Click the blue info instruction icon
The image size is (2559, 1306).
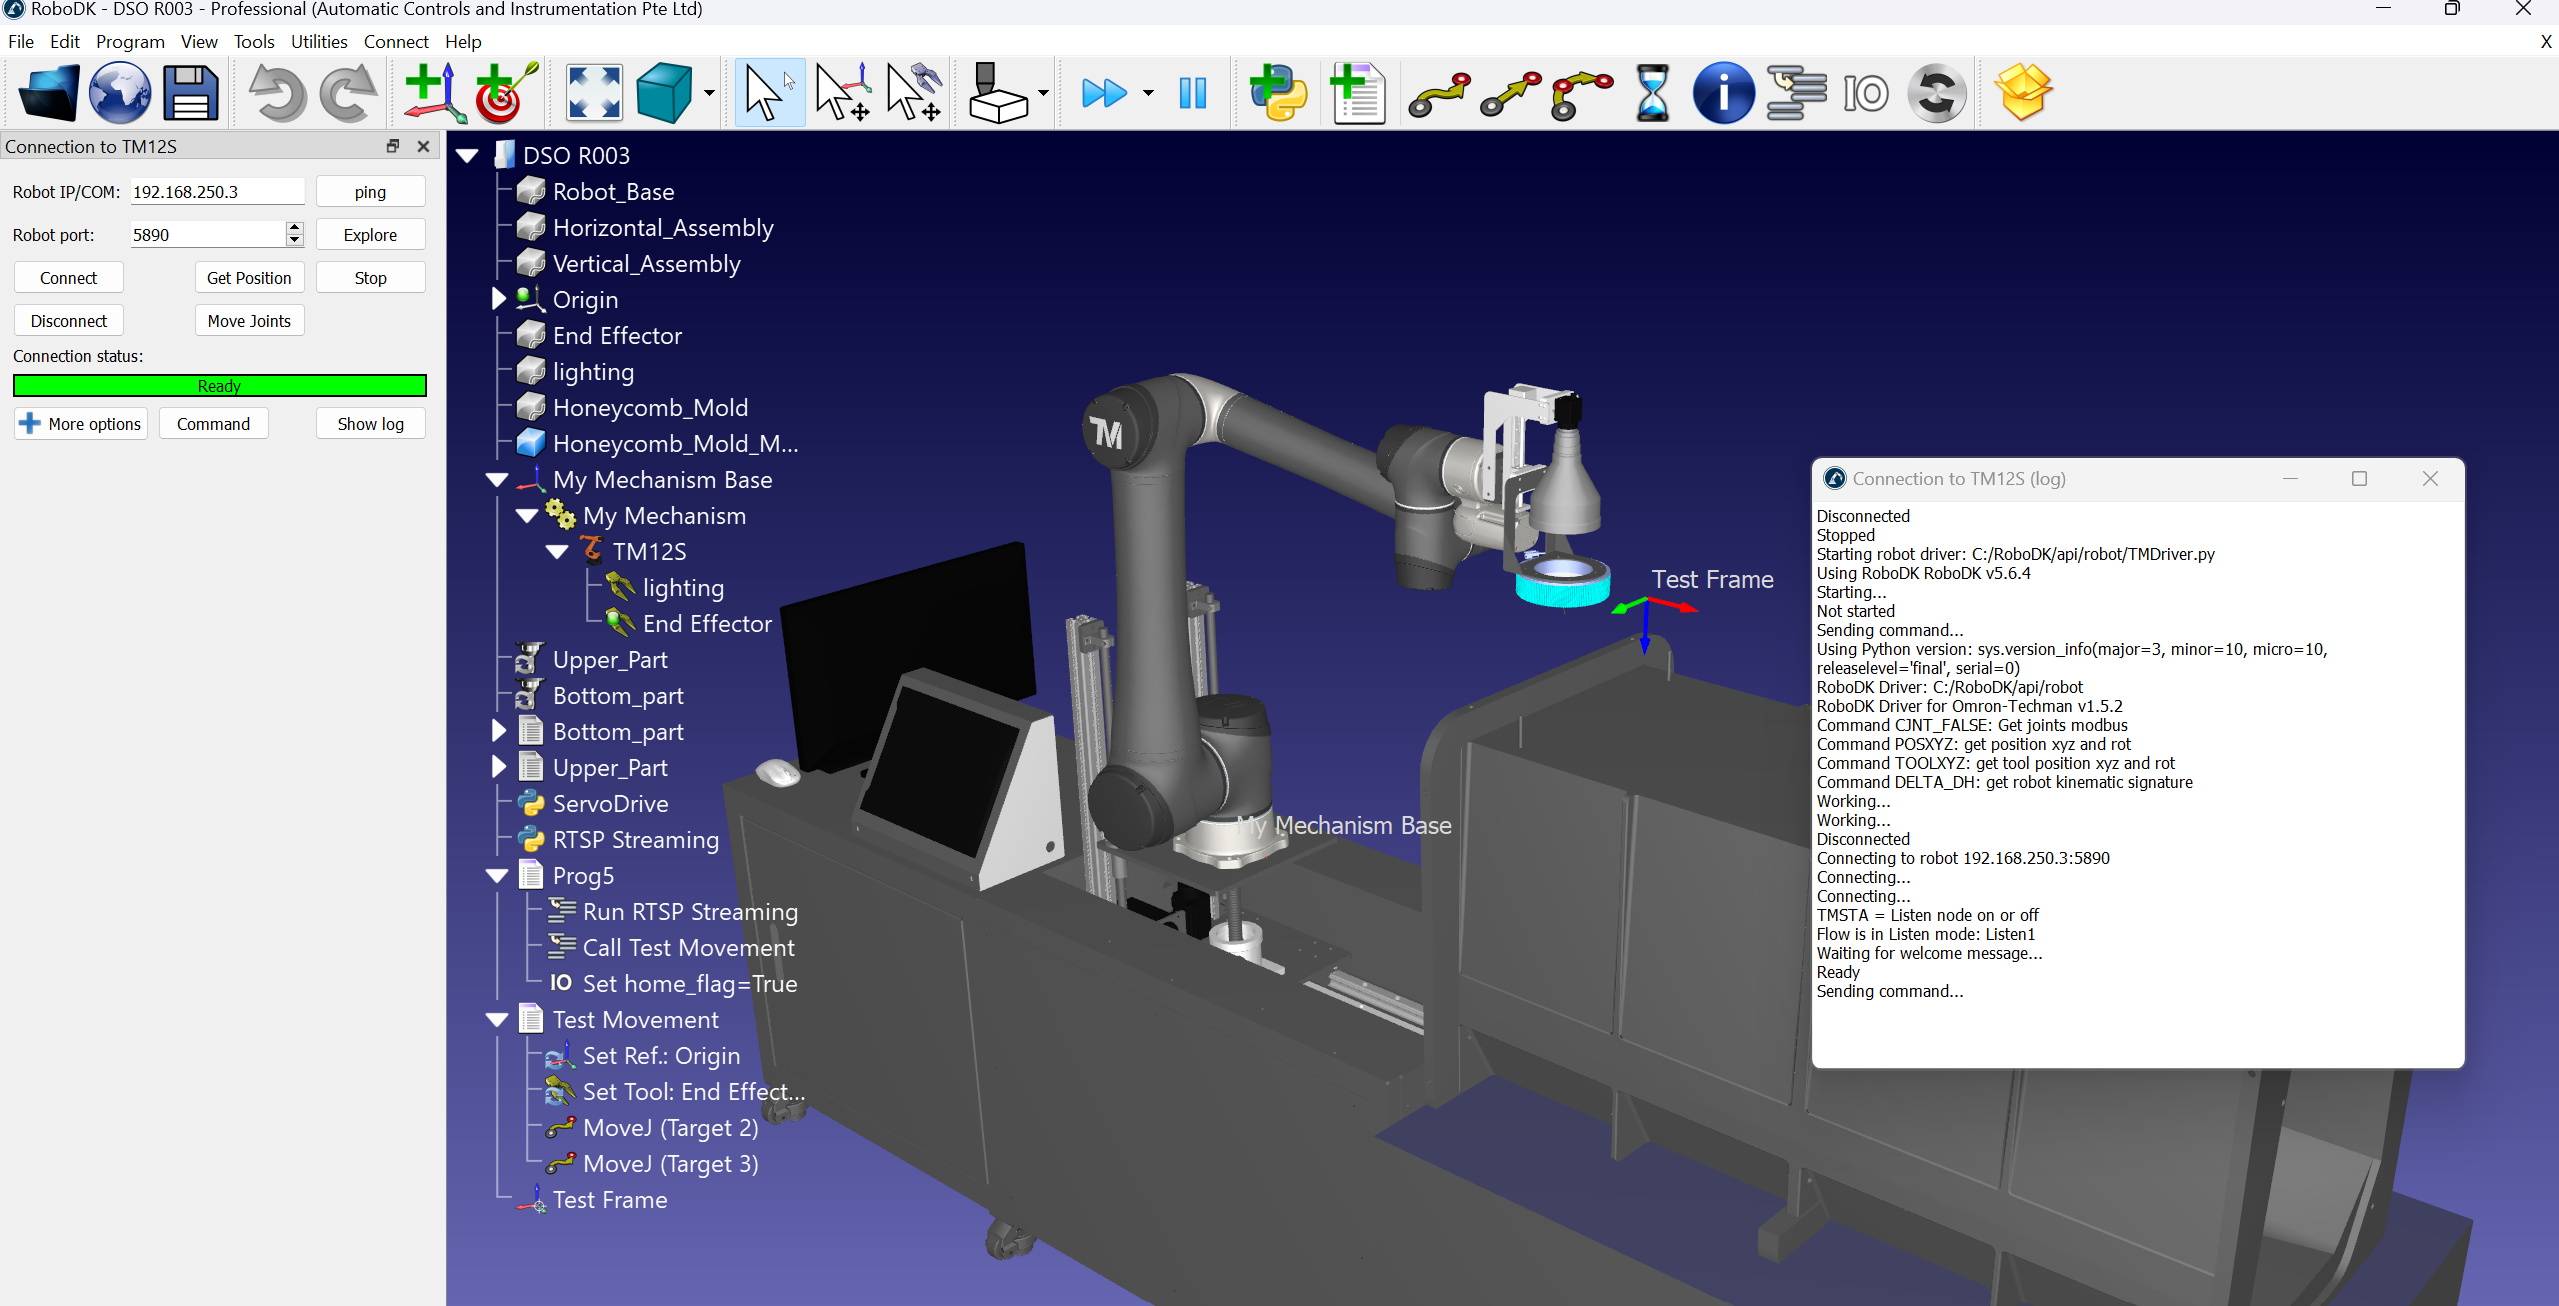pos(1722,93)
